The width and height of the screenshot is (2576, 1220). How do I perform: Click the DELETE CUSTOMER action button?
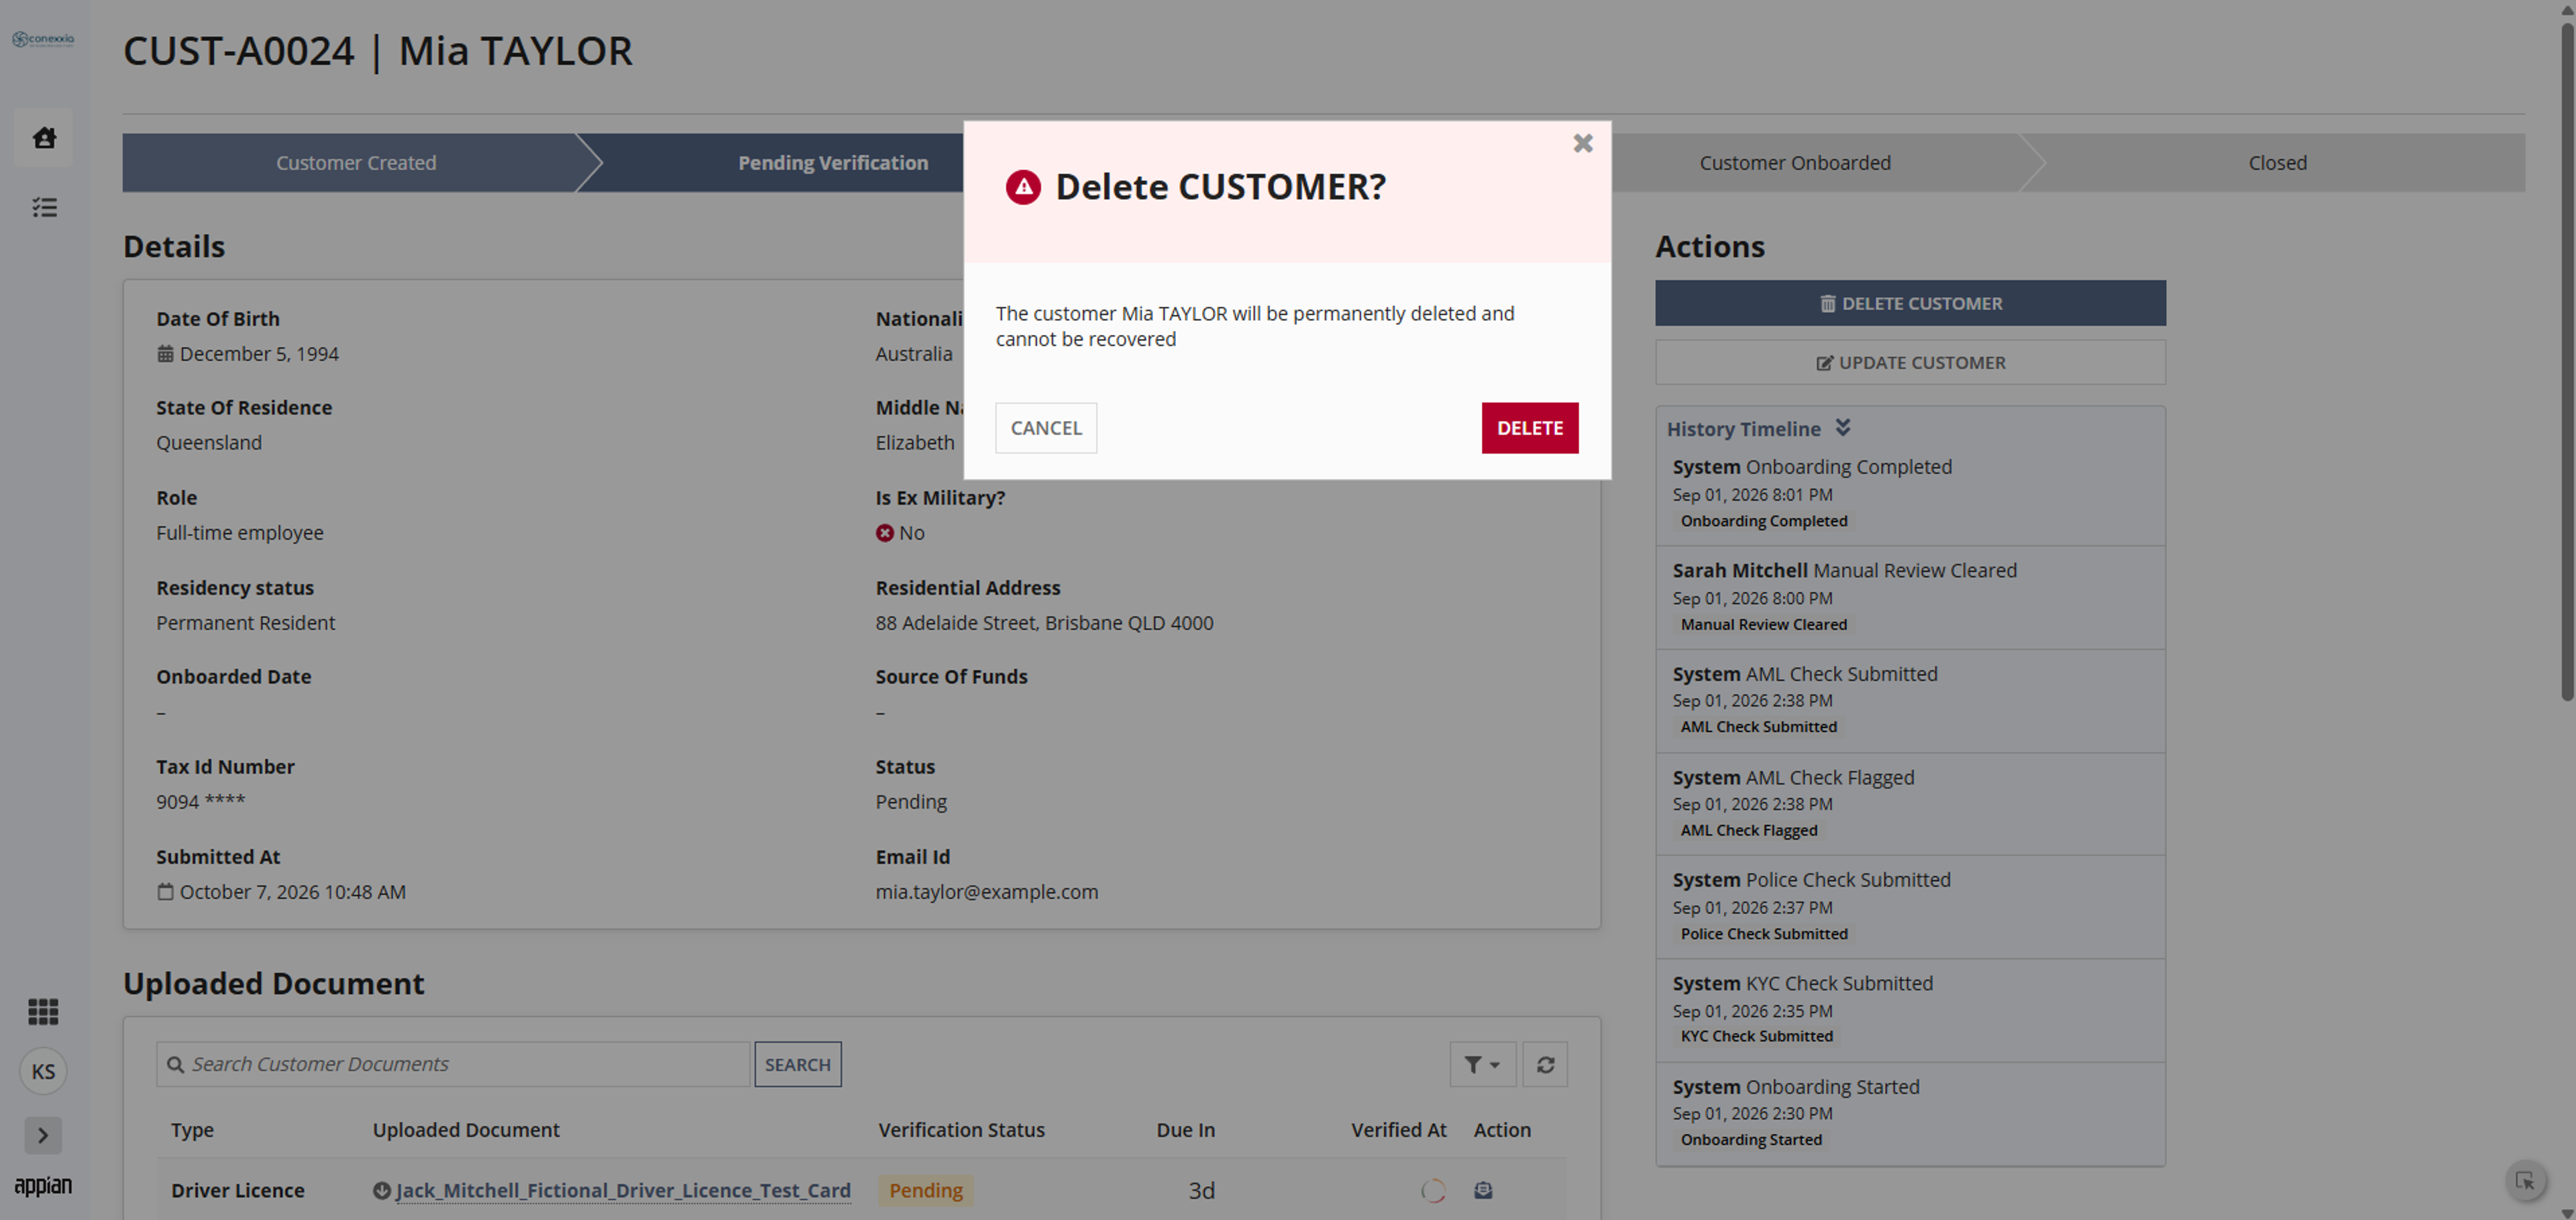pyautogui.click(x=1910, y=303)
